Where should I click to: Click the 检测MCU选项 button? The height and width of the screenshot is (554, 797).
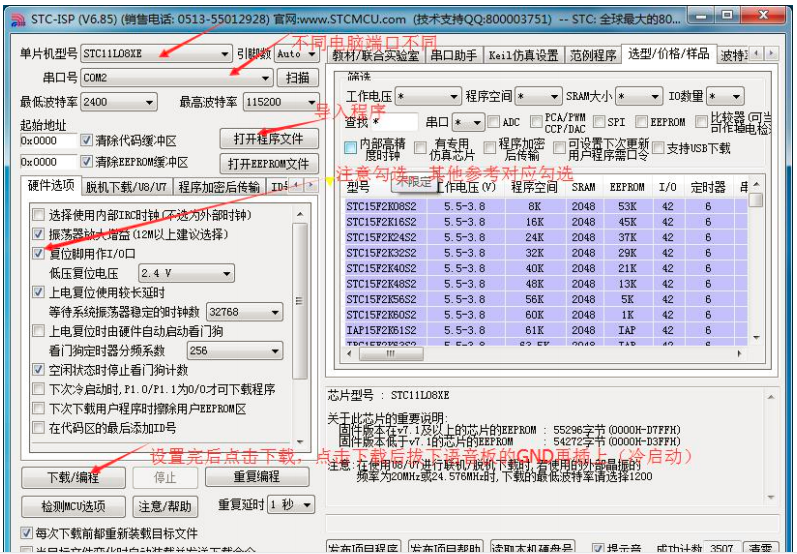73,506
